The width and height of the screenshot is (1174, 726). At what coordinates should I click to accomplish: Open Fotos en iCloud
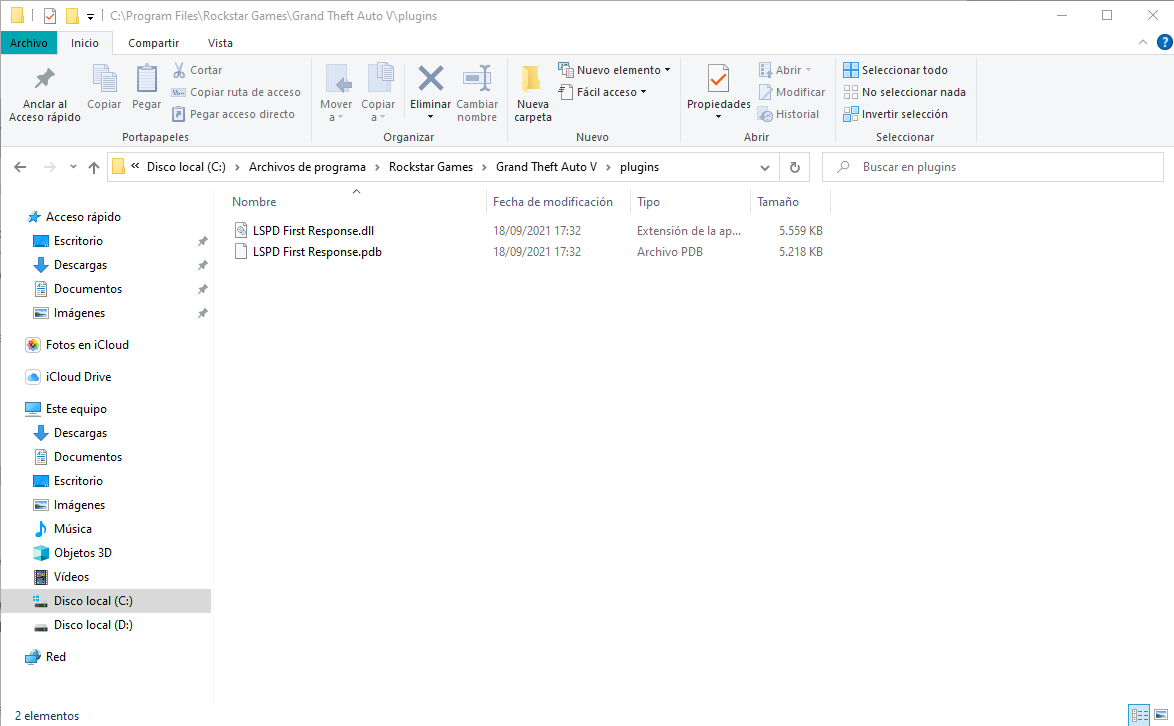pos(87,345)
